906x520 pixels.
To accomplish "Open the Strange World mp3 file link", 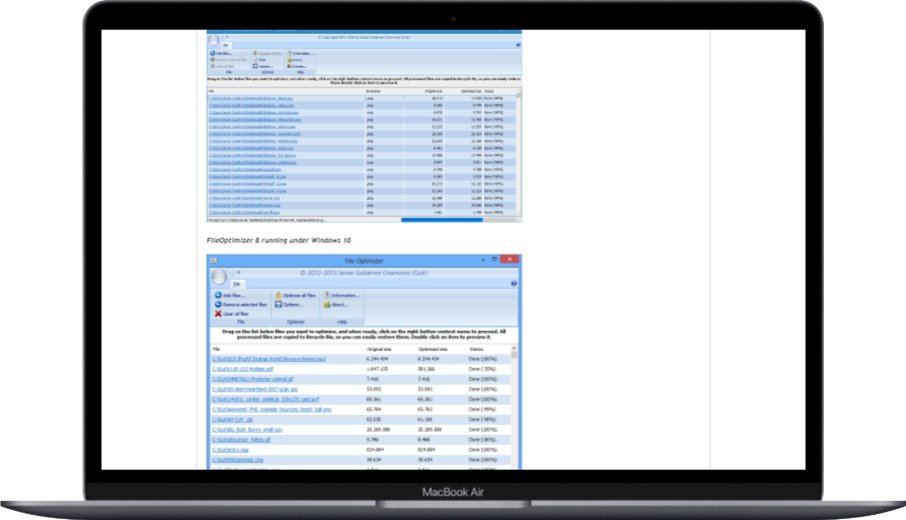I will click(269, 359).
